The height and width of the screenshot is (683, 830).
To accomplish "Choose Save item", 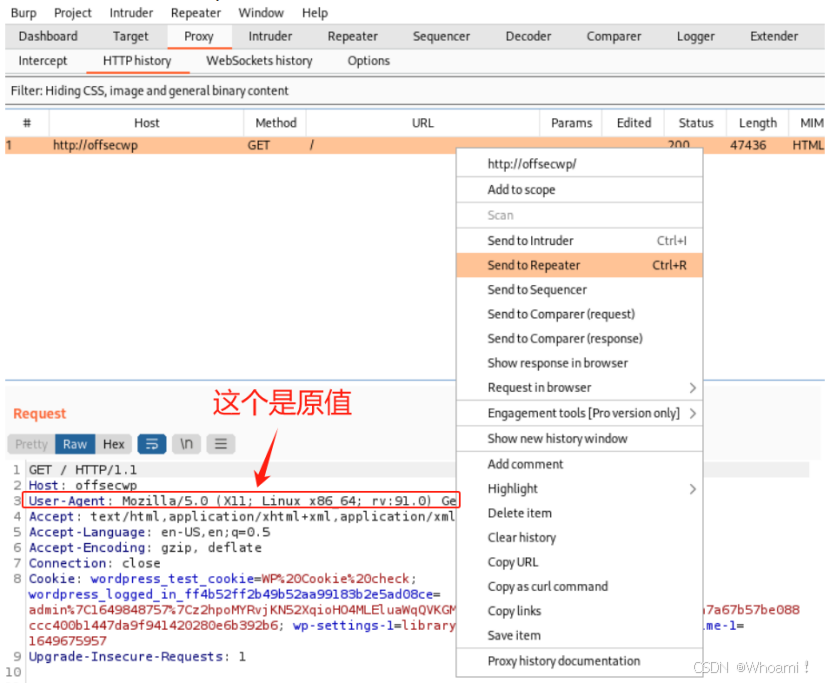I will [x=580, y=635].
